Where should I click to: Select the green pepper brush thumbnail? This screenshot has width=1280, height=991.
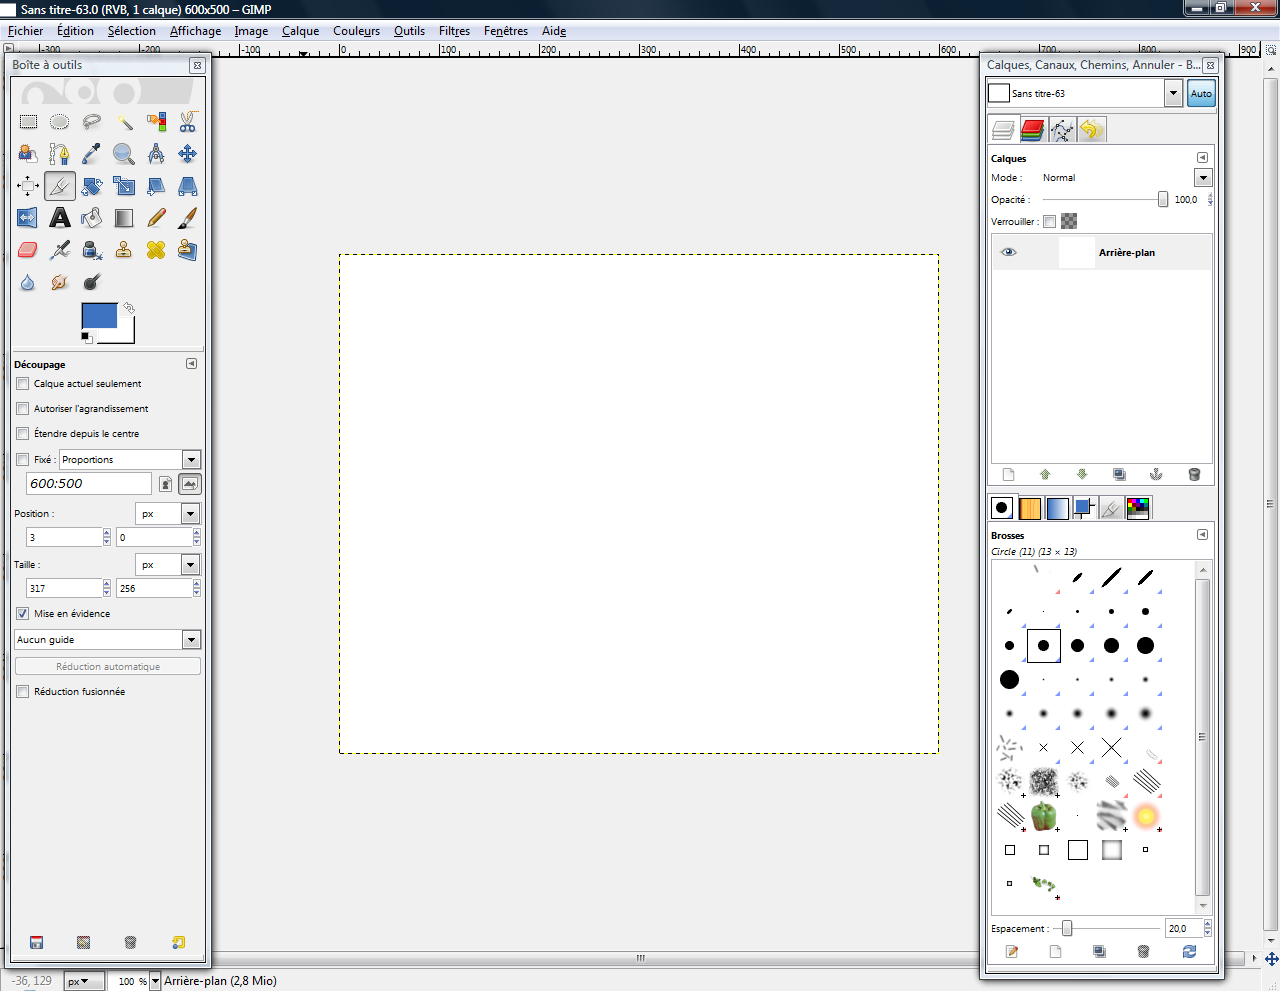(x=1043, y=816)
